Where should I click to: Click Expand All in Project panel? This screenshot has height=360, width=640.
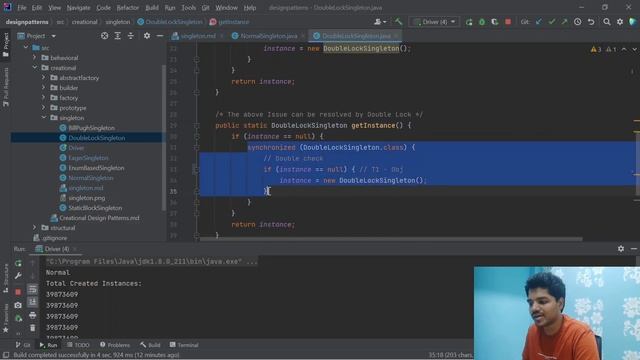click(118, 36)
